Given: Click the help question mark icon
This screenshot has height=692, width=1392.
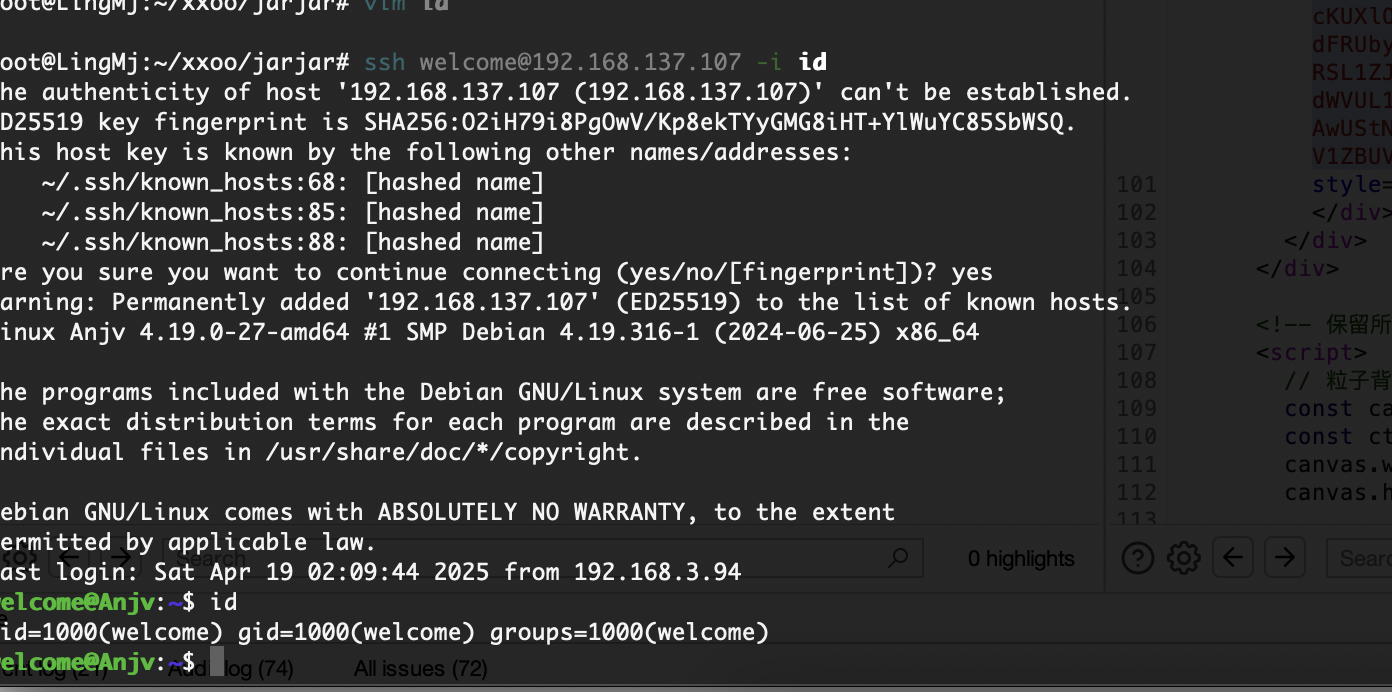Looking at the screenshot, I should (x=1138, y=557).
